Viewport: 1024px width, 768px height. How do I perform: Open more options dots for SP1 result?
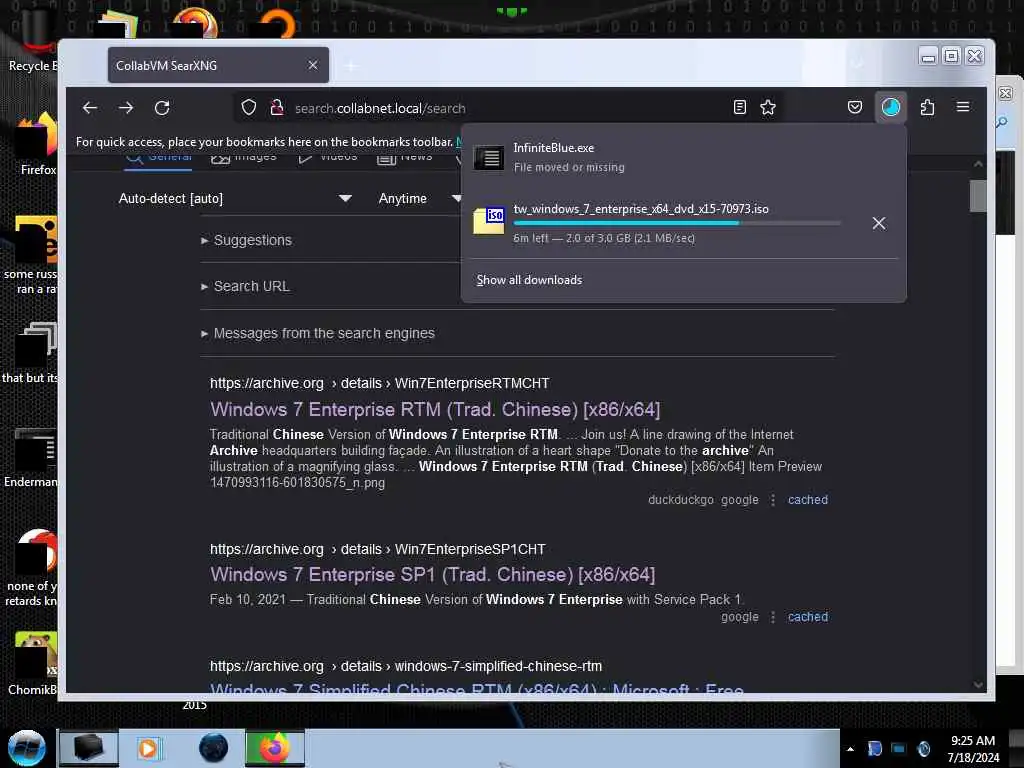coord(773,617)
